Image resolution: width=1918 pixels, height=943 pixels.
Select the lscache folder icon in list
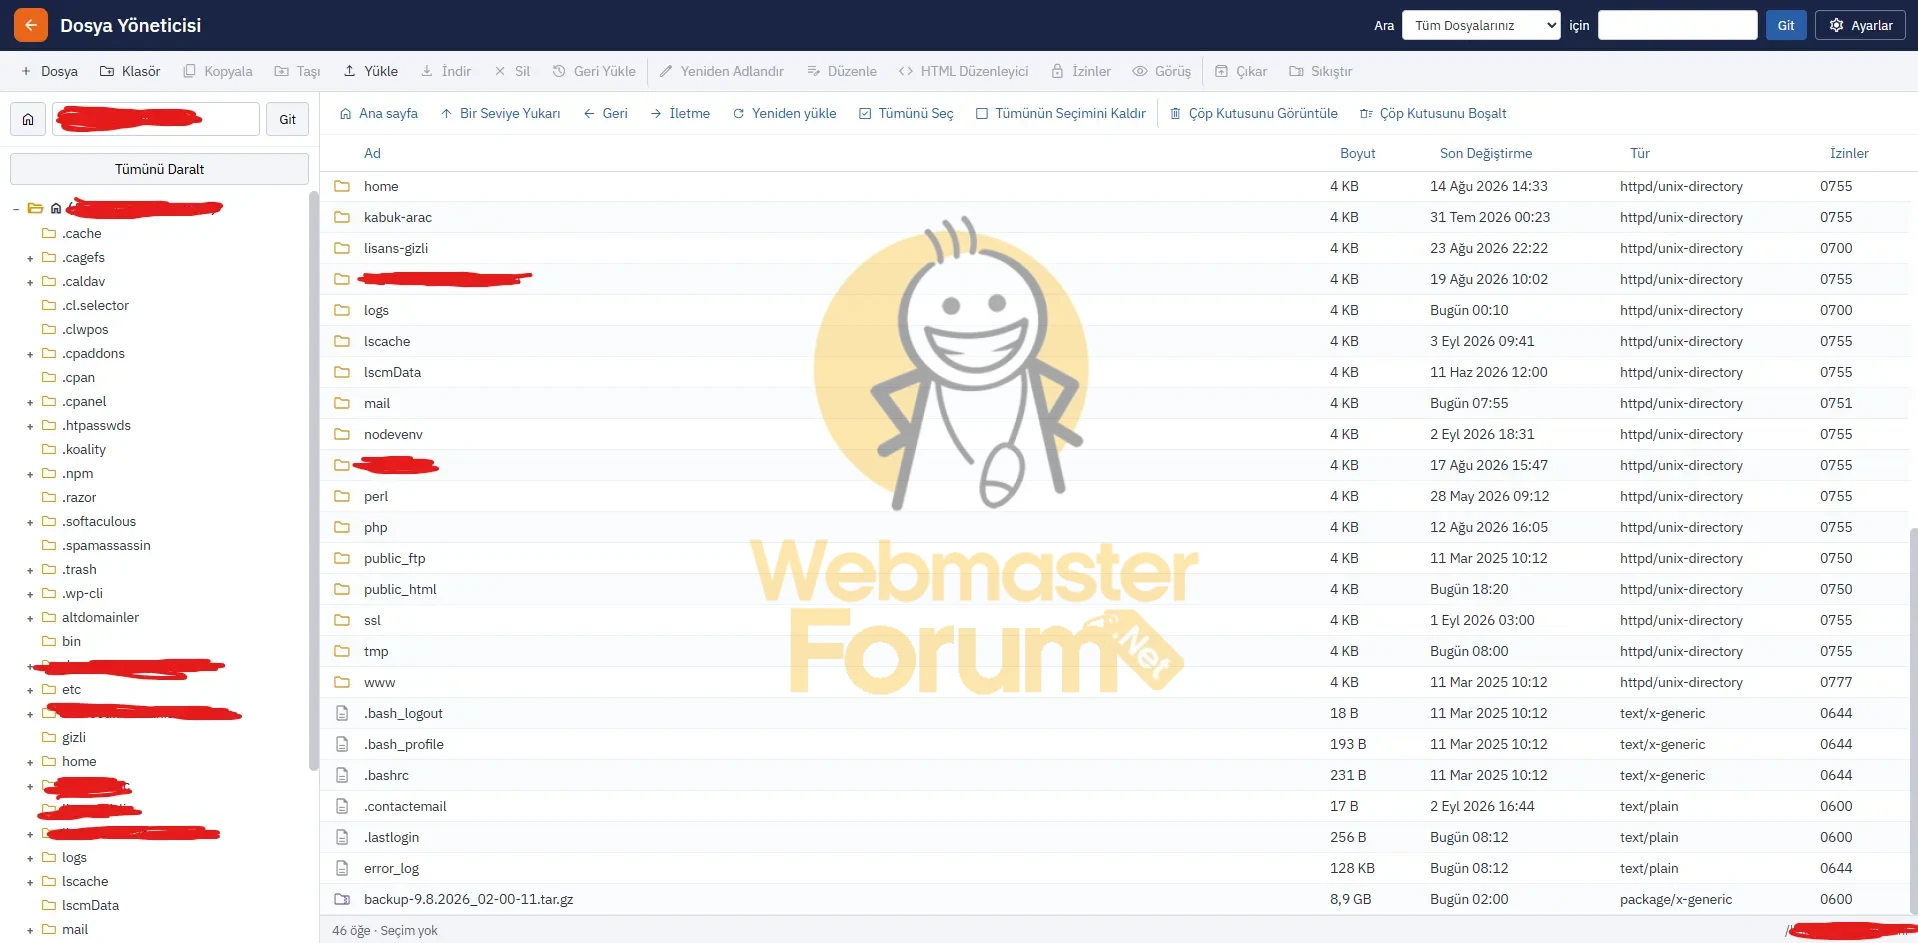[342, 341]
